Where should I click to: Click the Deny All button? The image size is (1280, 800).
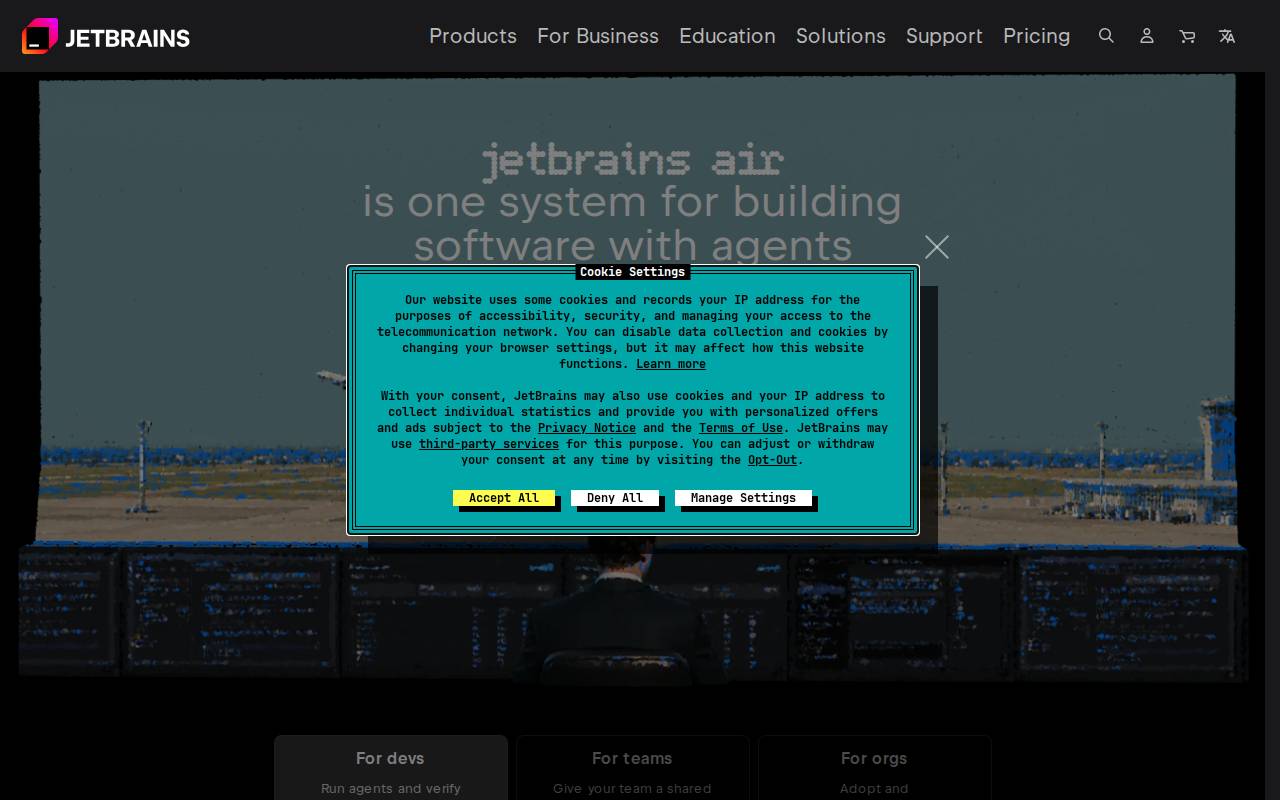[615, 498]
